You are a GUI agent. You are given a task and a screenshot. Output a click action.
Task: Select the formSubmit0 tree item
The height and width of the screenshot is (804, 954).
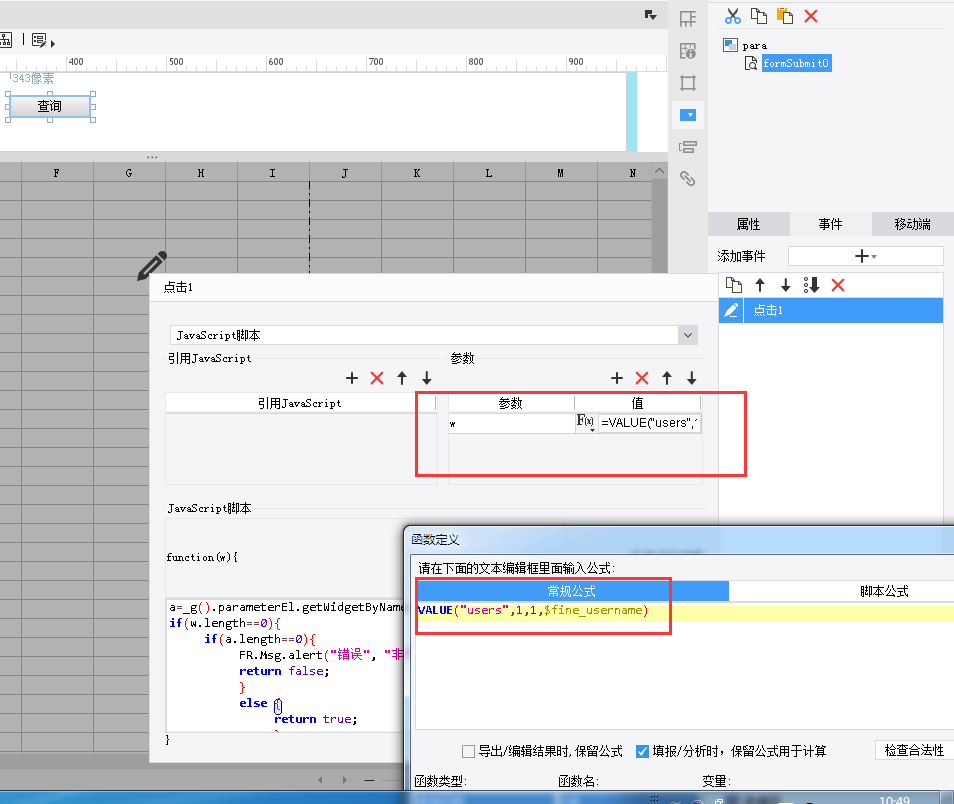pos(796,63)
